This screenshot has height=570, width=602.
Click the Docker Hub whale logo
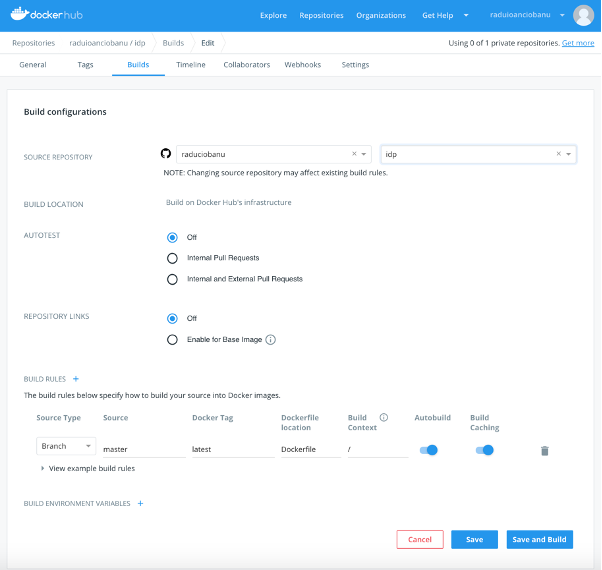pyautogui.click(x=19, y=15)
